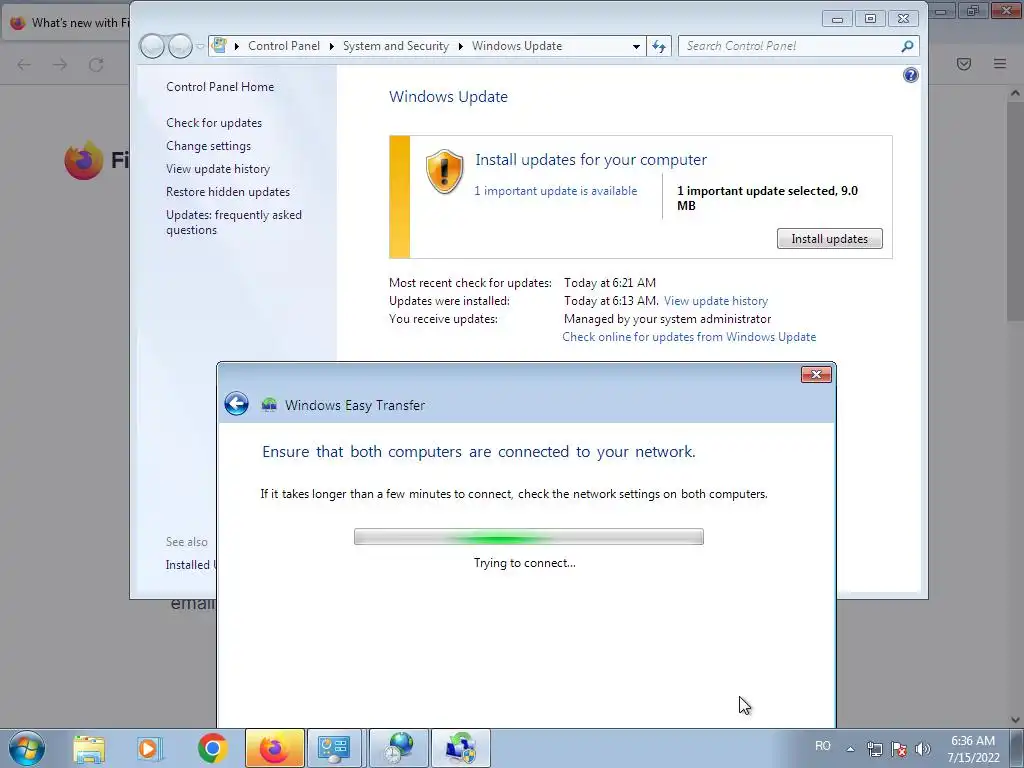The height and width of the screenshot is (768, 1024).
Task: Launch Windows Media Player from taskbar
Action: pos(149,749)
